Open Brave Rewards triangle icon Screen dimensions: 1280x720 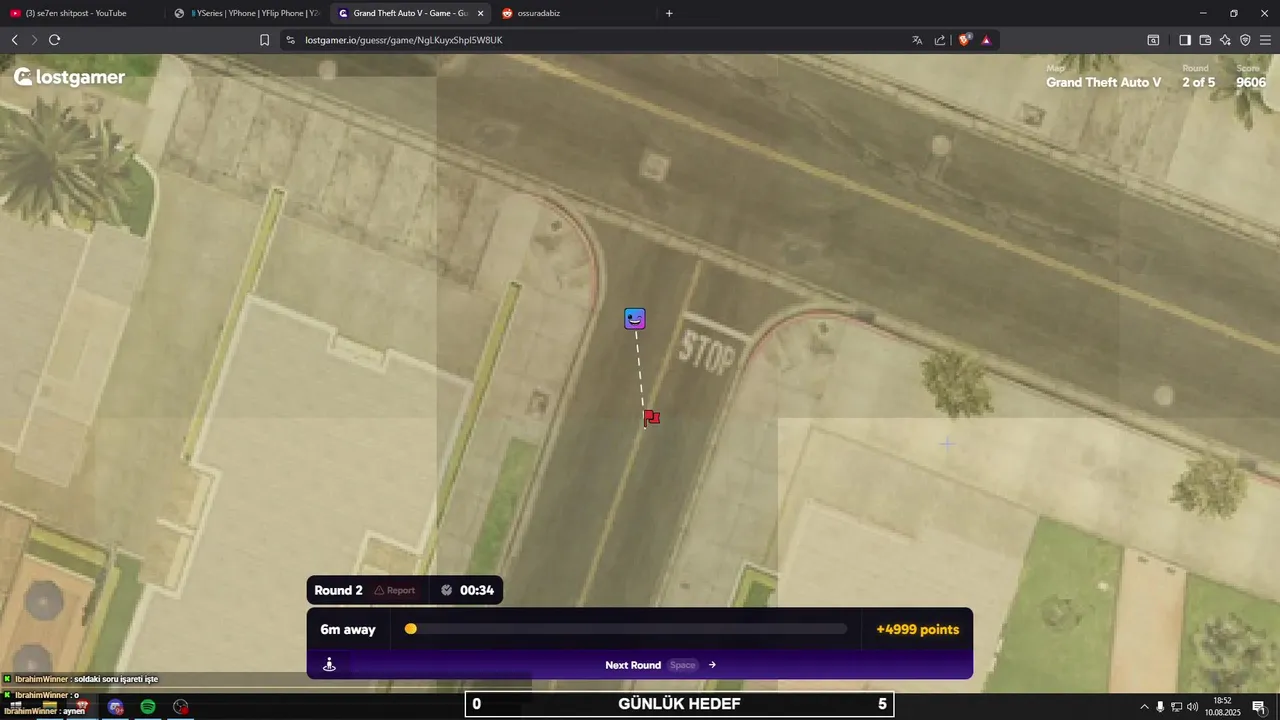point(986,40)
